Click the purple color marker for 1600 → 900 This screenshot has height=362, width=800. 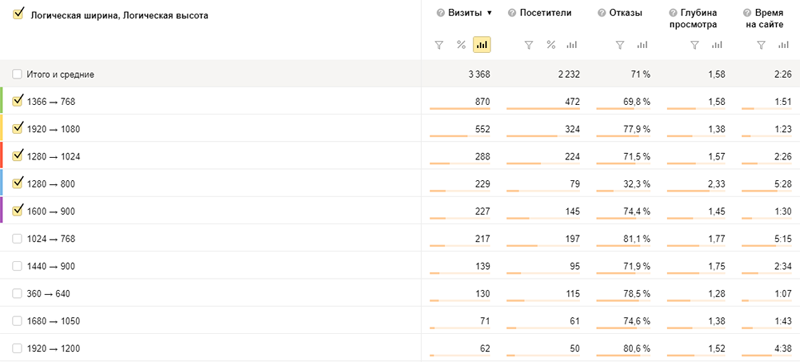(2, 210)
